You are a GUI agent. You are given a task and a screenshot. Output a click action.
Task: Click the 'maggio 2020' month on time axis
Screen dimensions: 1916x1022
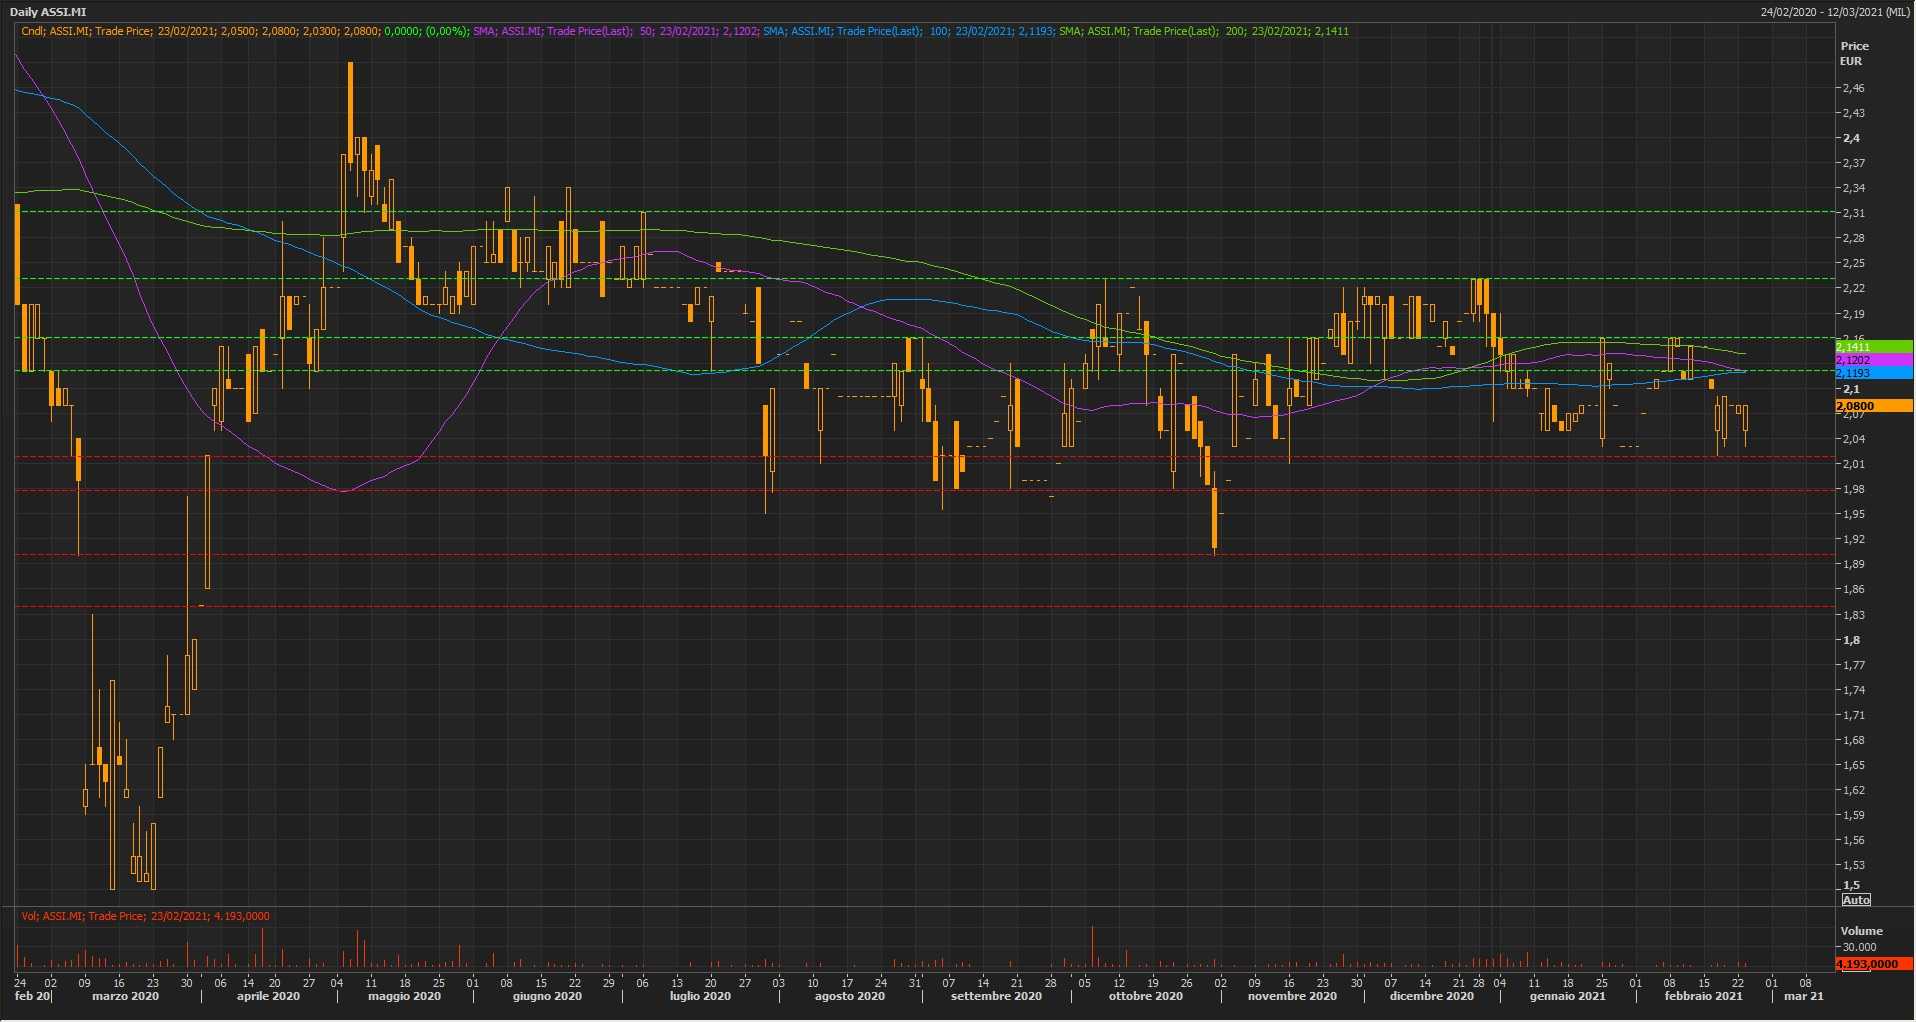tap(404, 996)
